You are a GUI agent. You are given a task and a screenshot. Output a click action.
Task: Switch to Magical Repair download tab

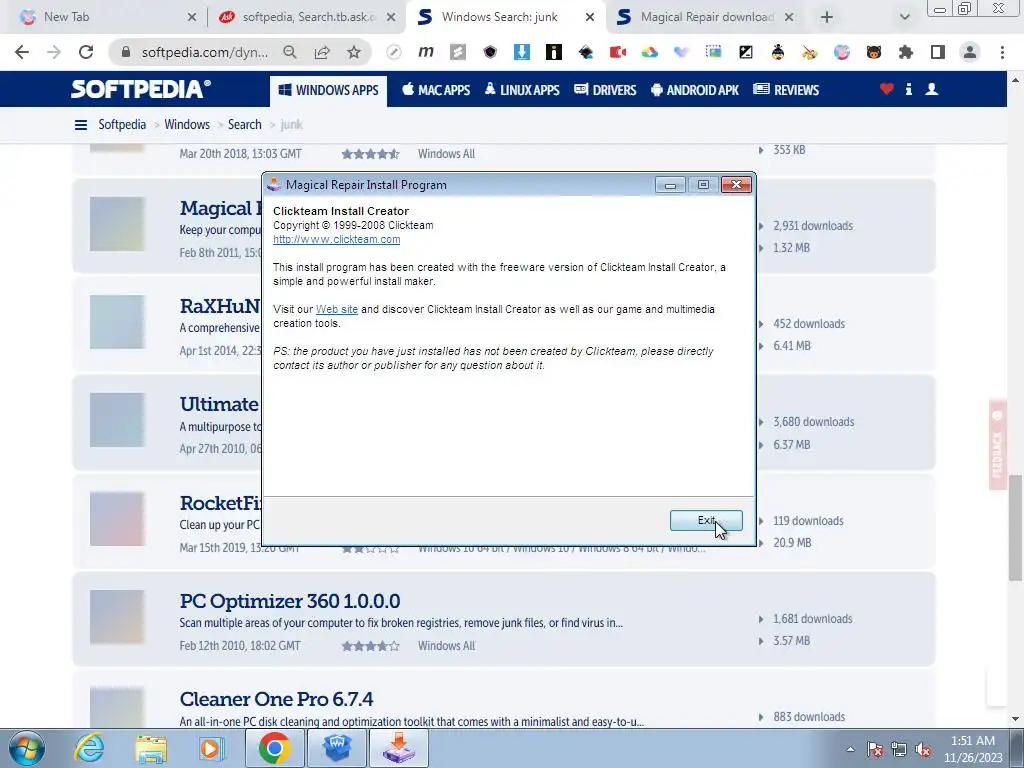point(707,17)
